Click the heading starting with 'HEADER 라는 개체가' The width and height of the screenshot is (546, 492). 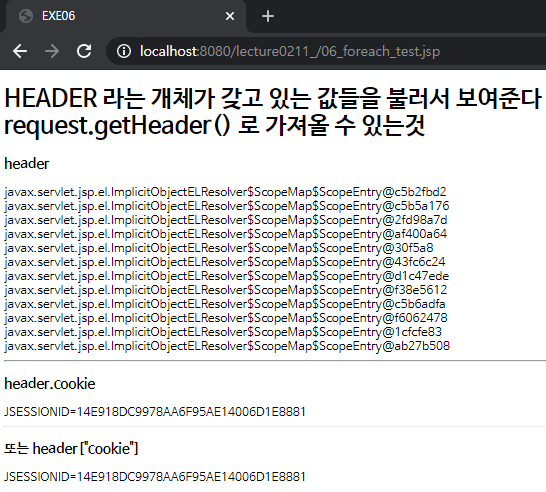click(x=273, y=98)
